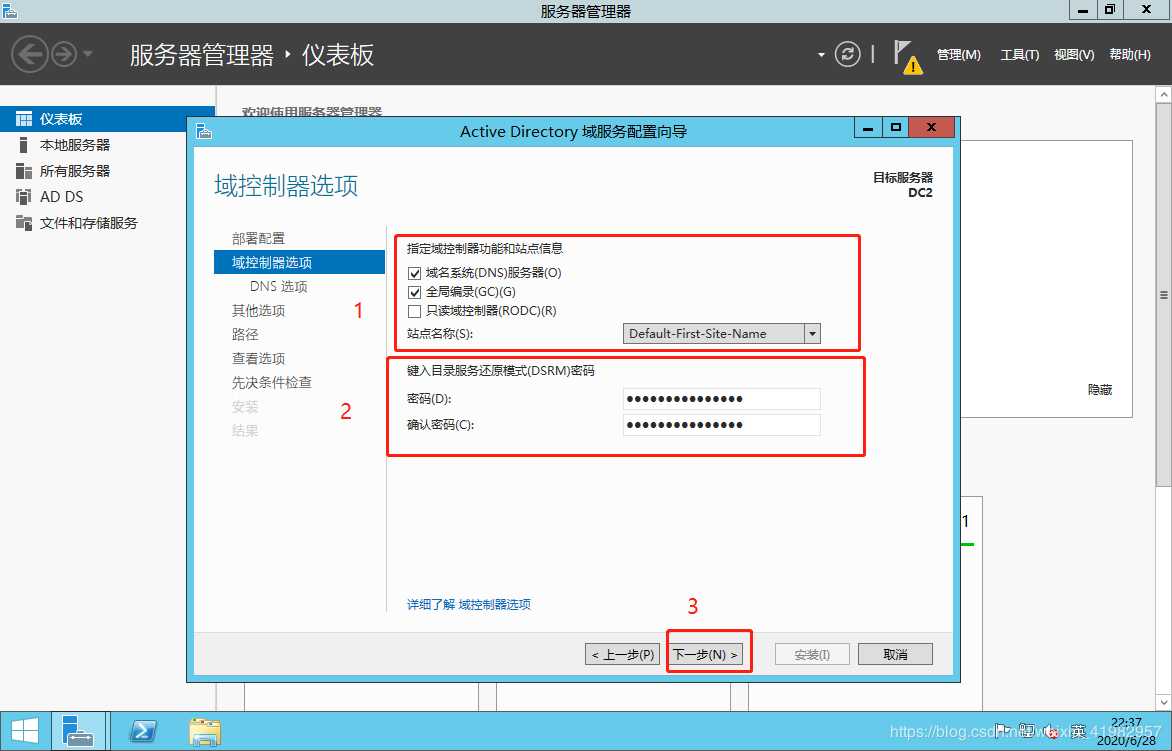Viewport: 1172px width, 751px height.
Task: Click the Server Manager title bar icon
Action: (10, 10)
